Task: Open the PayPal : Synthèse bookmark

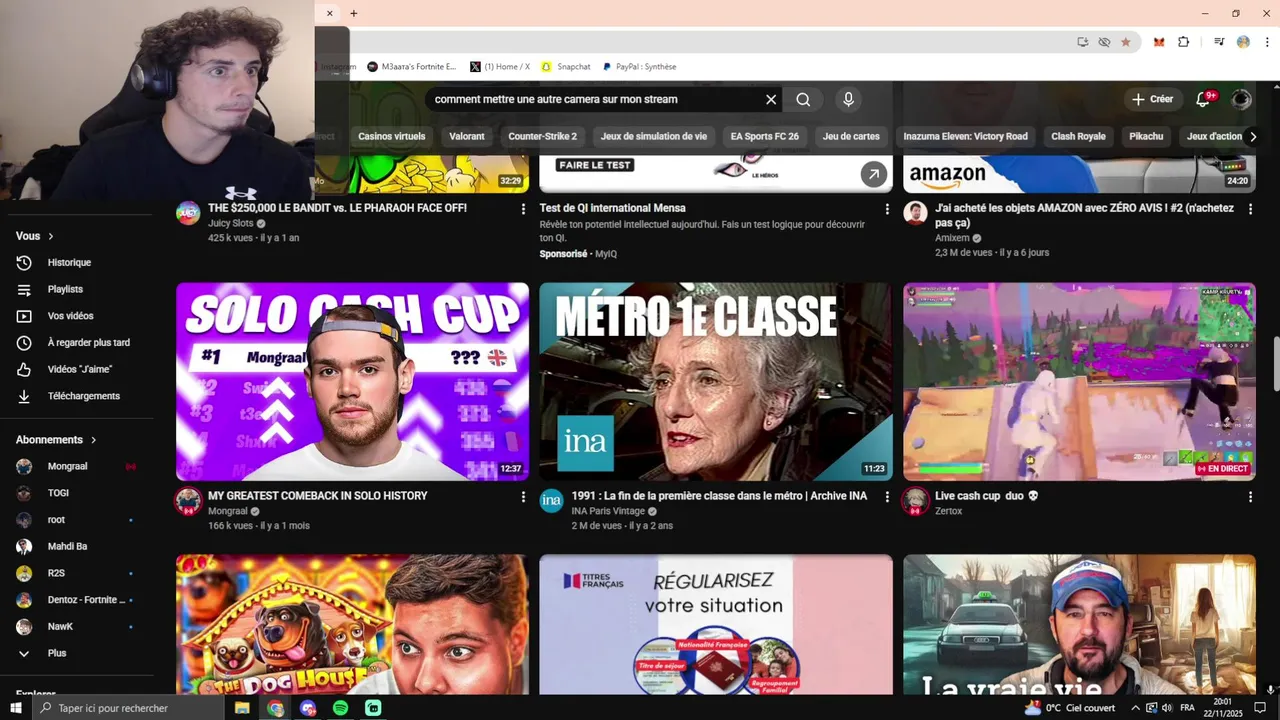Action: tap(639, 67)
